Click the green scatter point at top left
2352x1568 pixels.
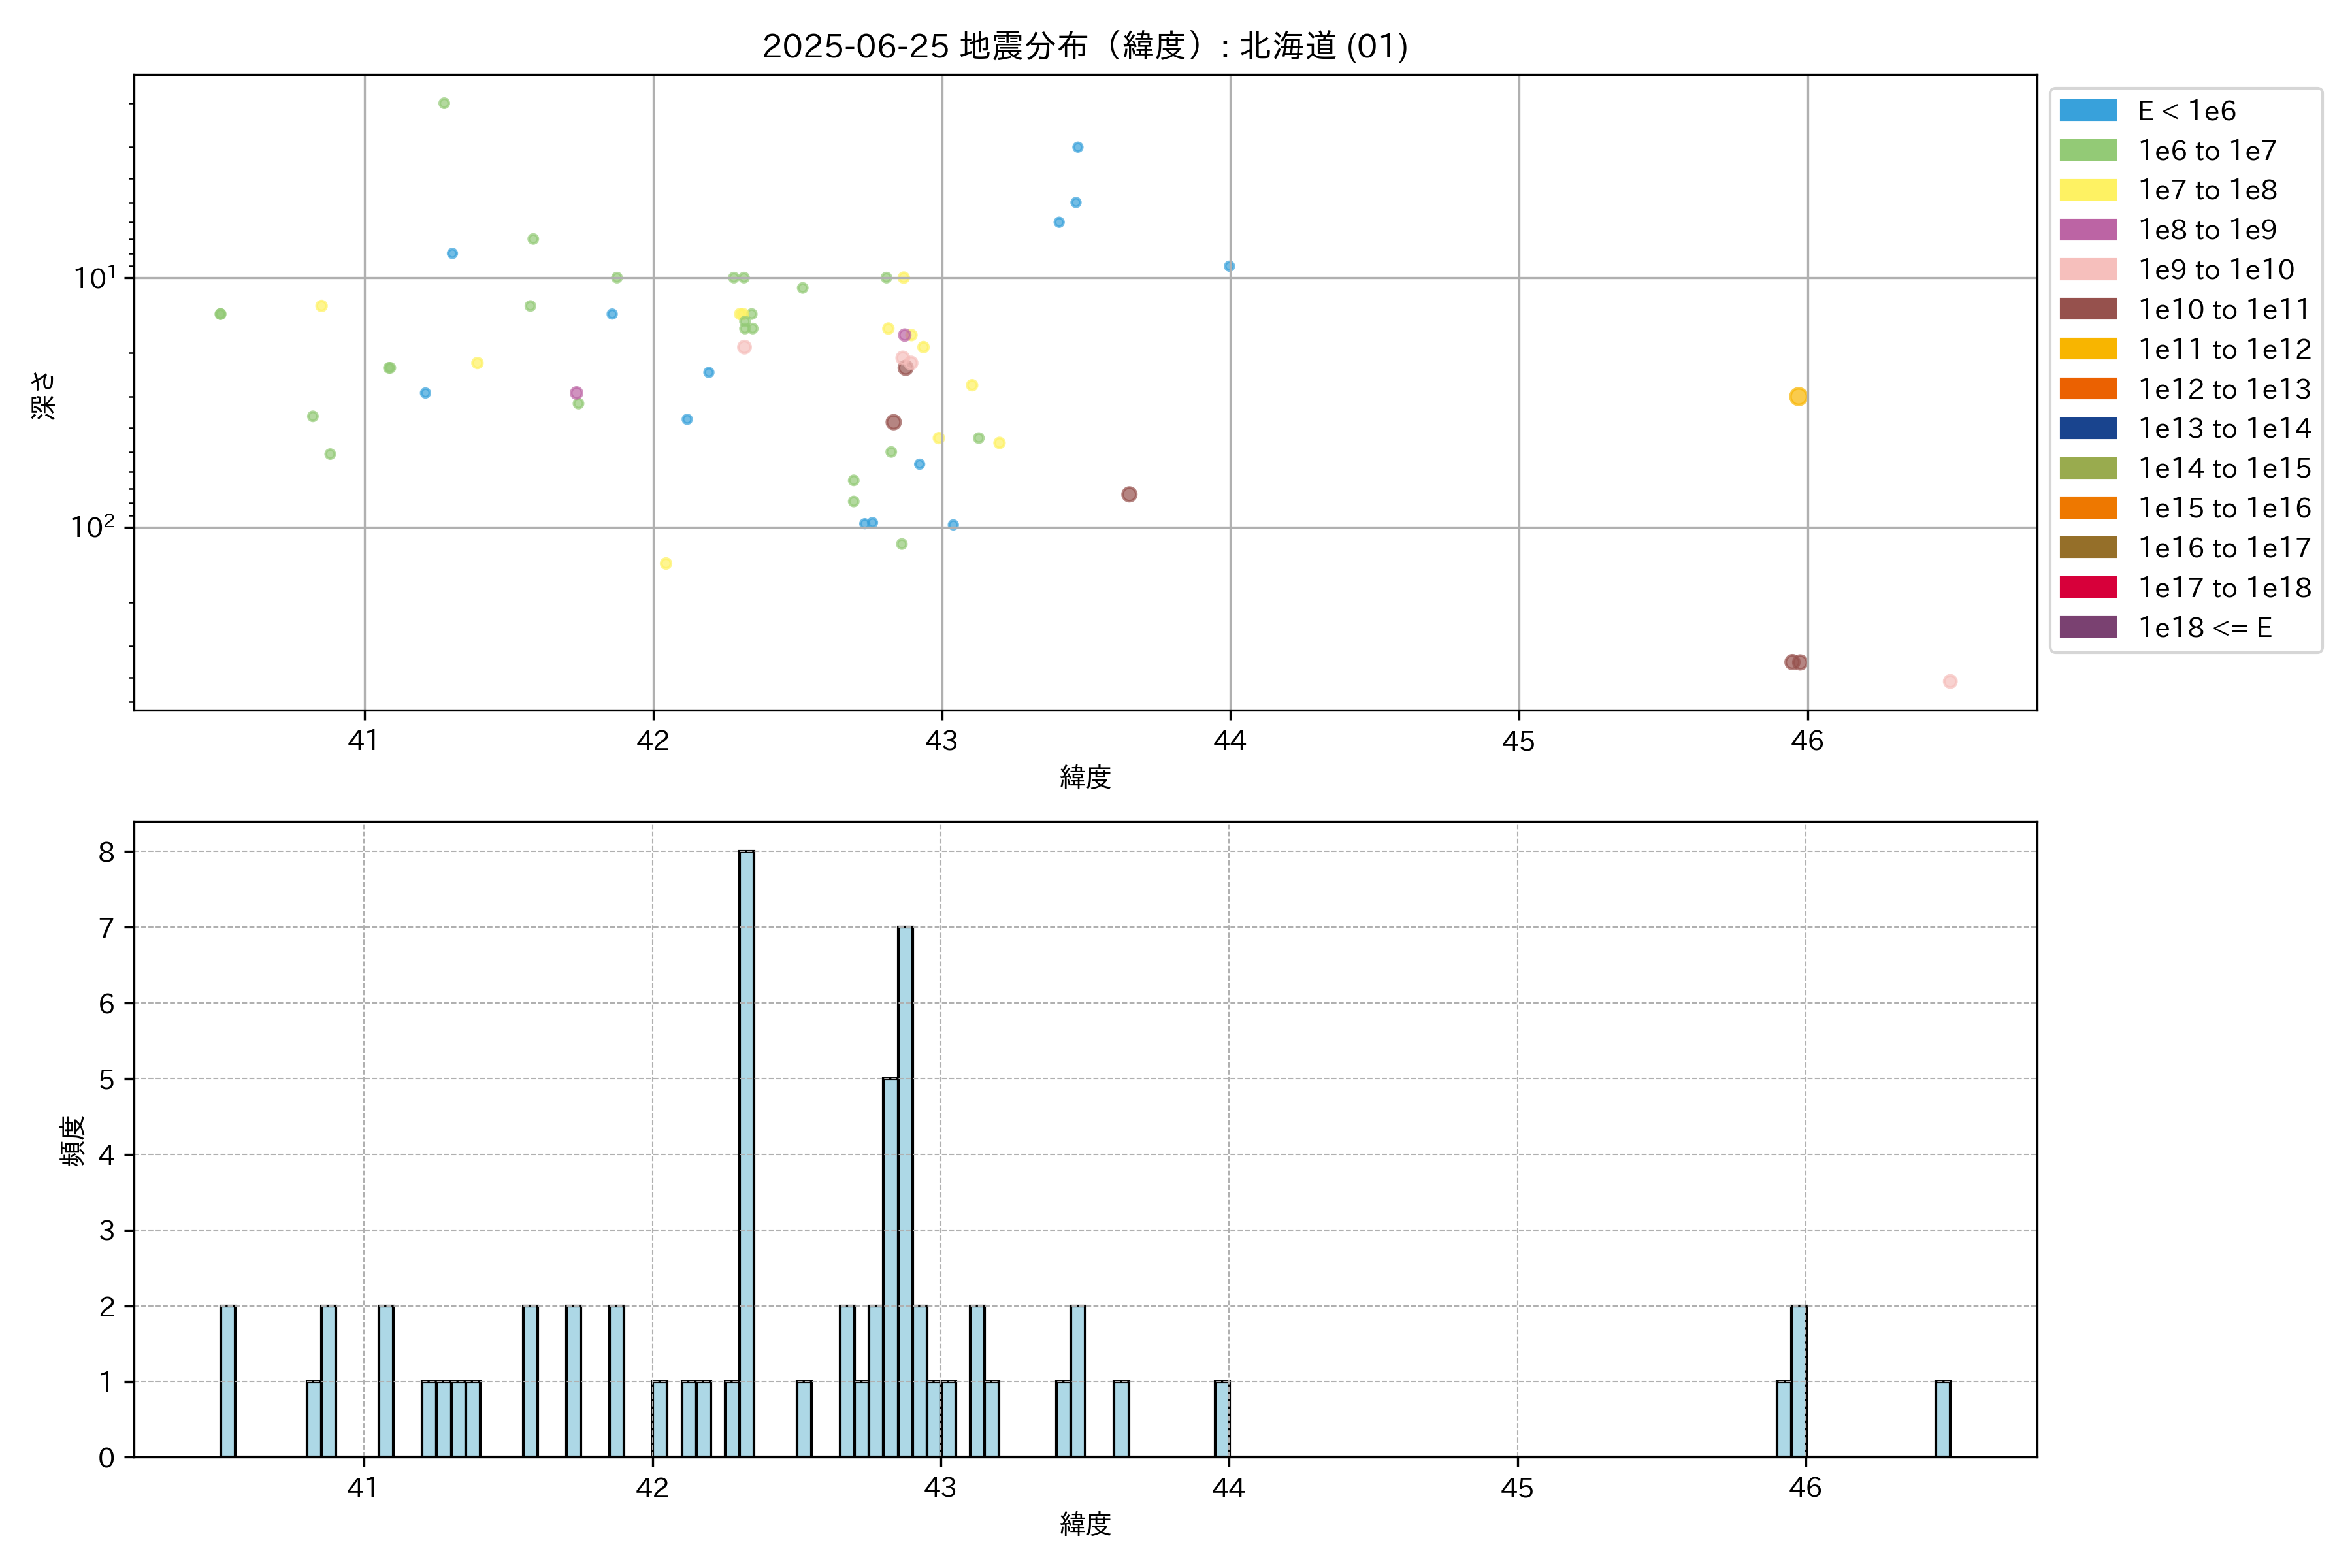444,103
